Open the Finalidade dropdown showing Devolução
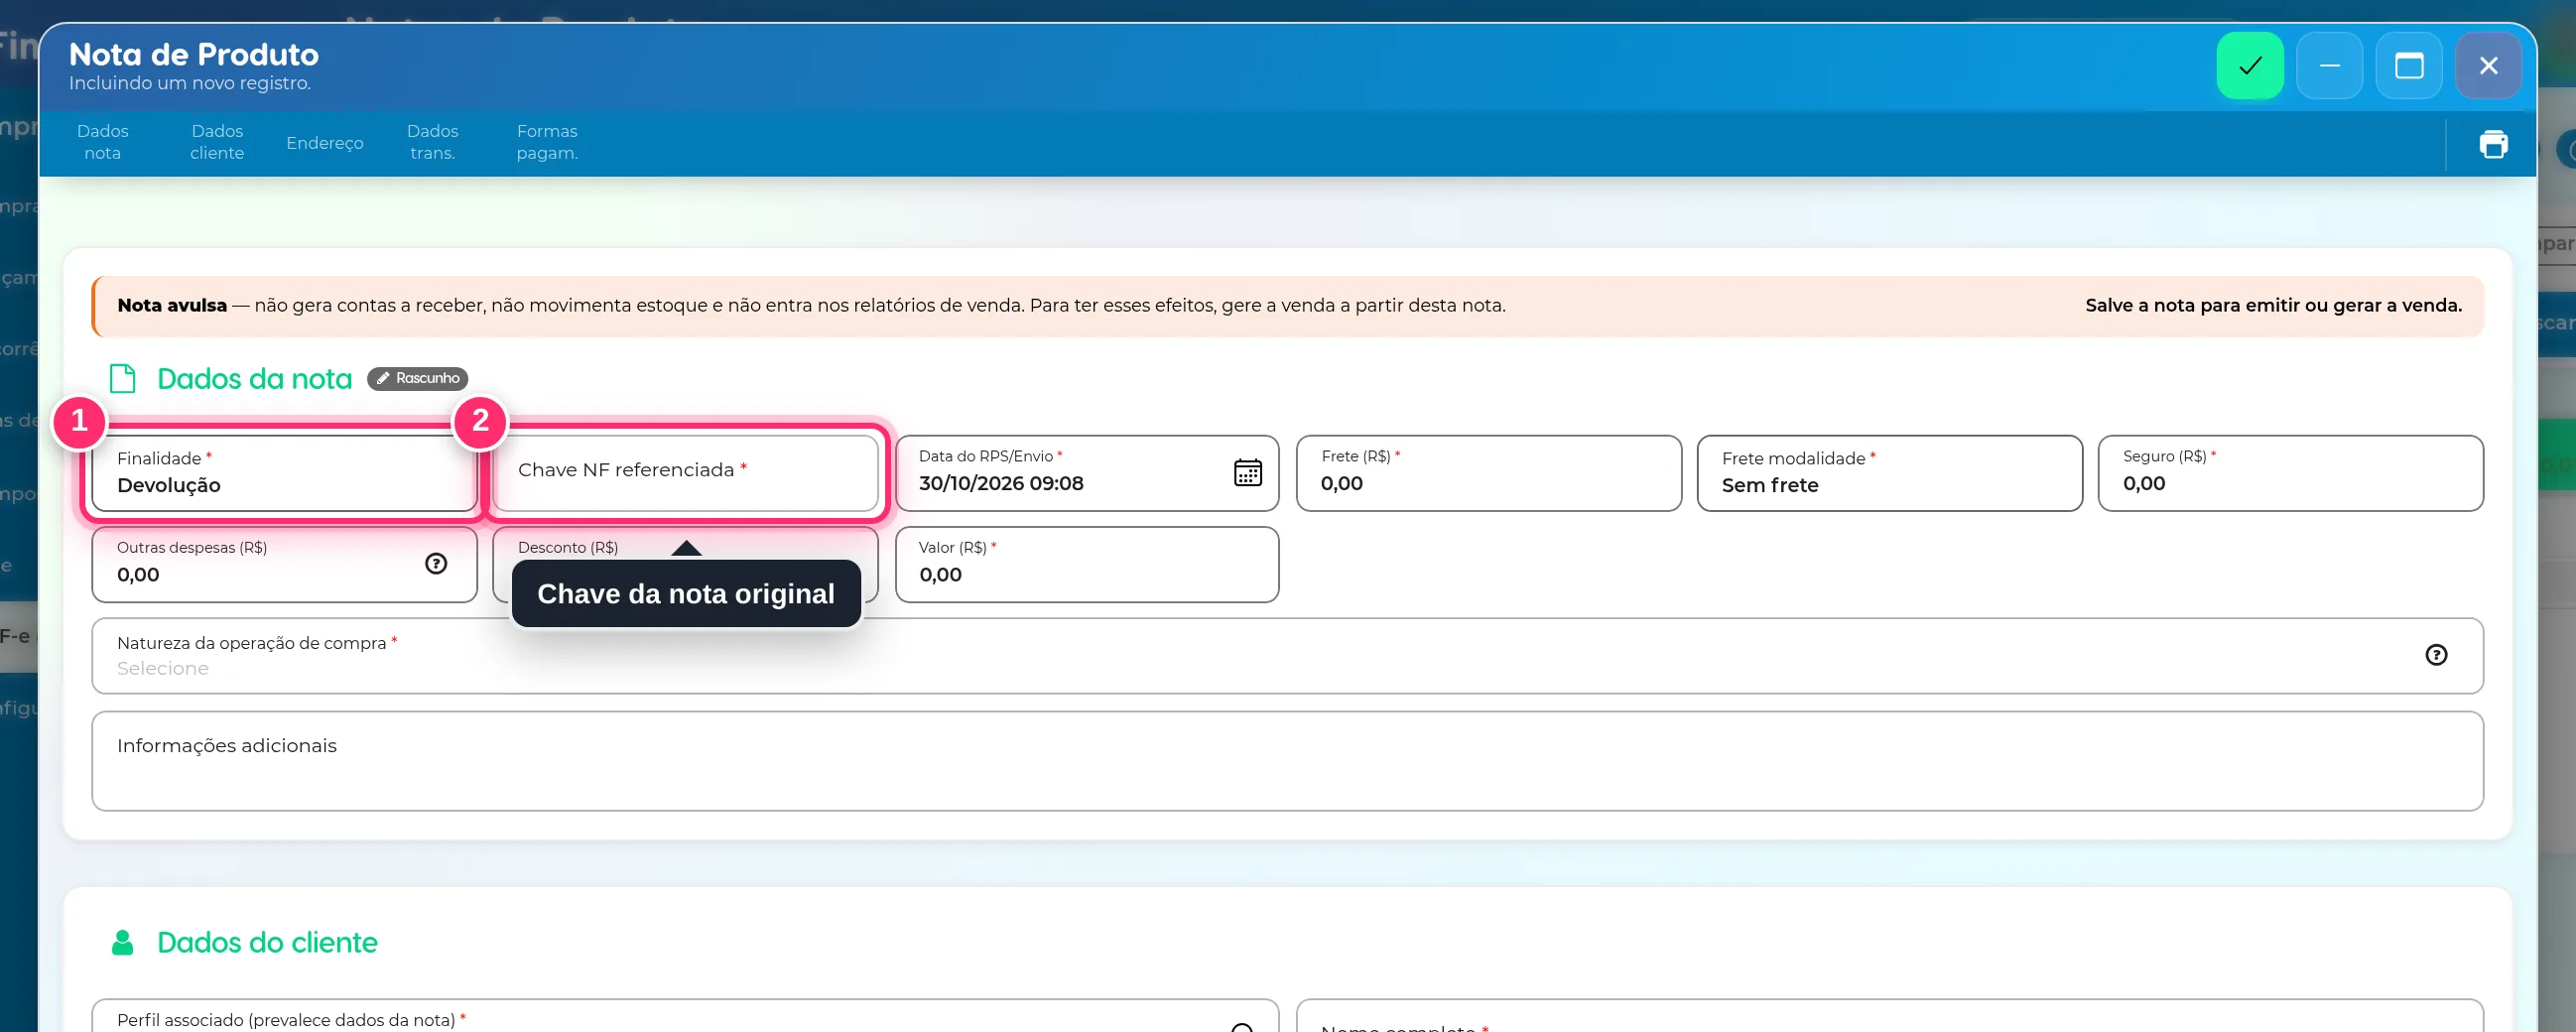Viewport: 2576px width, 1032px height. (x=284, y=473)
